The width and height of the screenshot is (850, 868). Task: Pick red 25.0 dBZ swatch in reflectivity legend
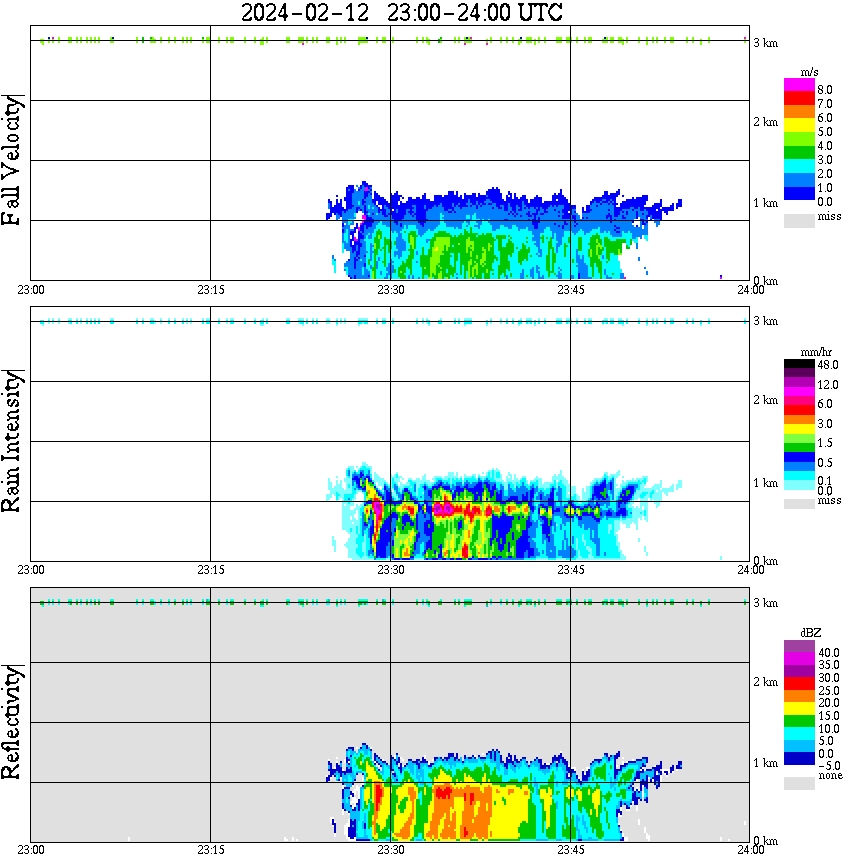point(799,683)
